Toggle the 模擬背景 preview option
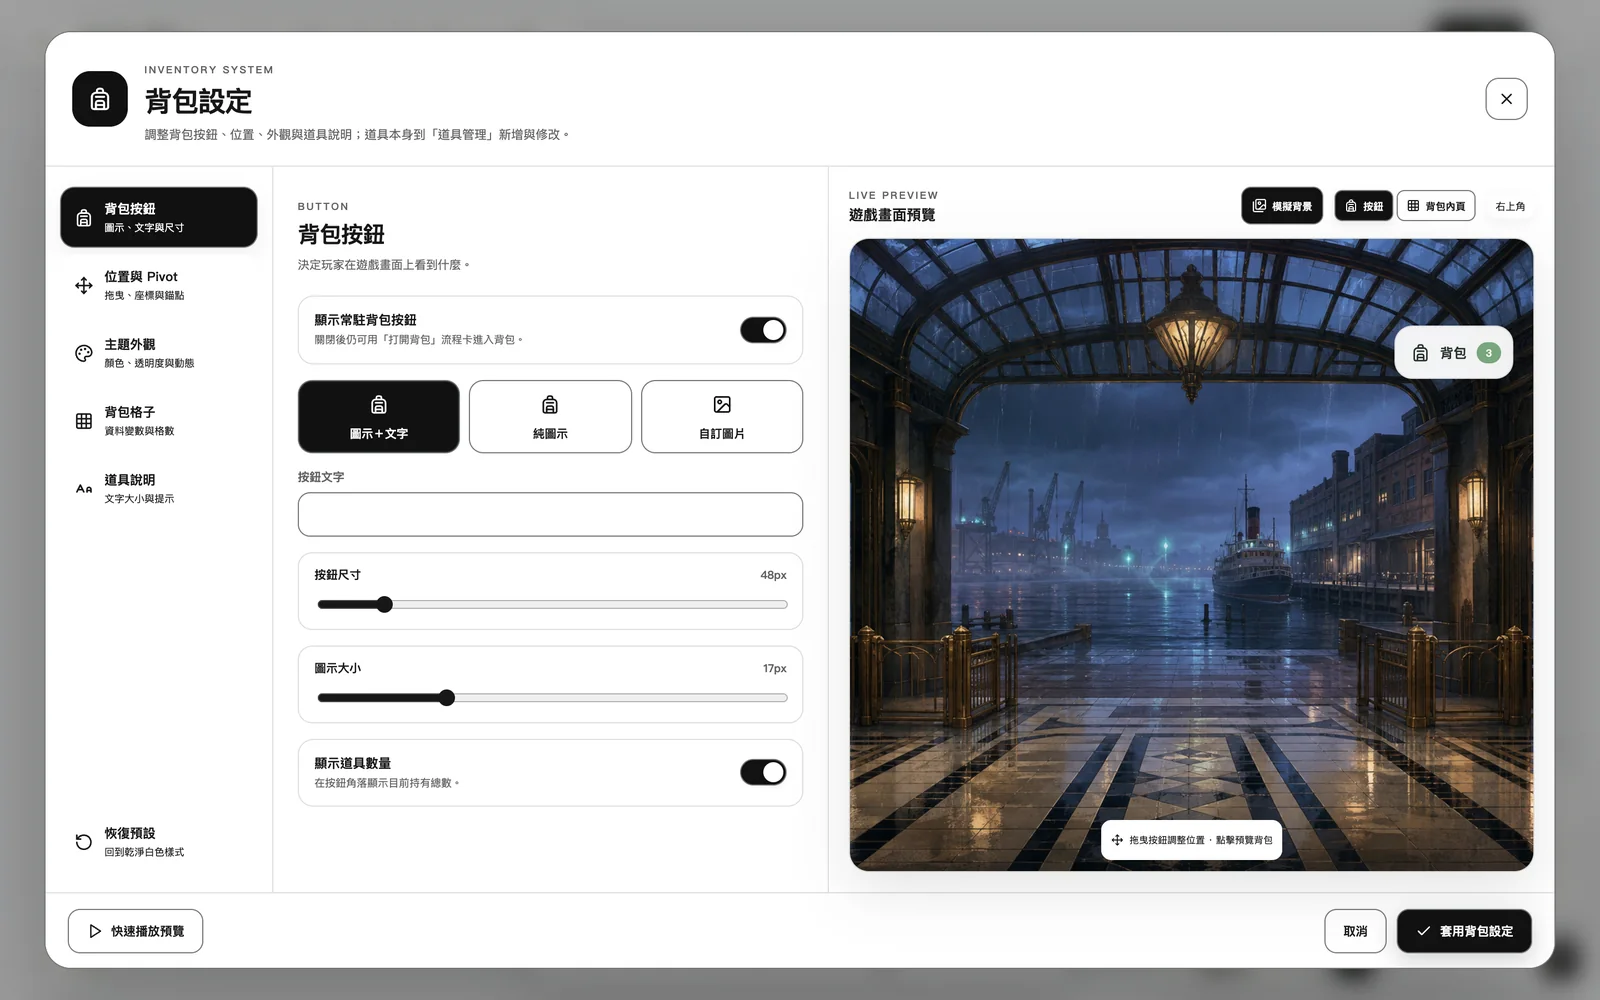 click(1282, 206)
